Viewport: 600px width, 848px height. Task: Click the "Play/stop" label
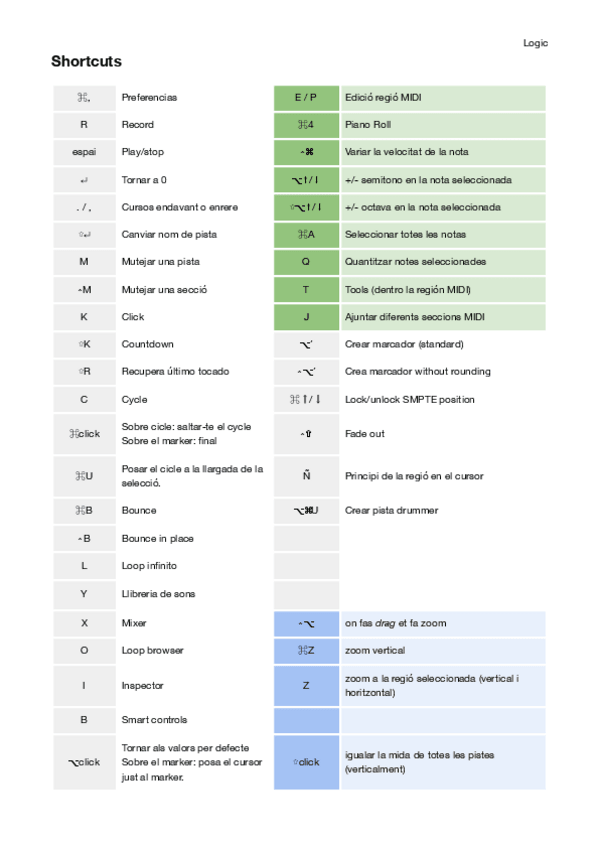(143, 152)
